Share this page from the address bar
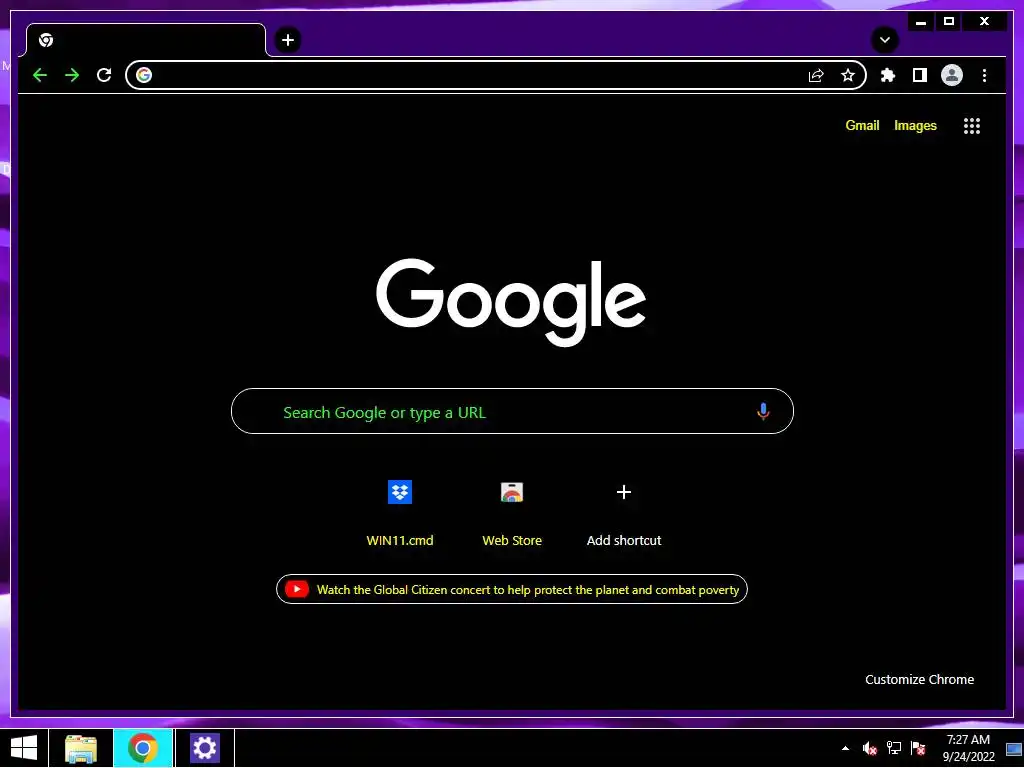Viewport: 1024px width, 768px height. [816, 76]
